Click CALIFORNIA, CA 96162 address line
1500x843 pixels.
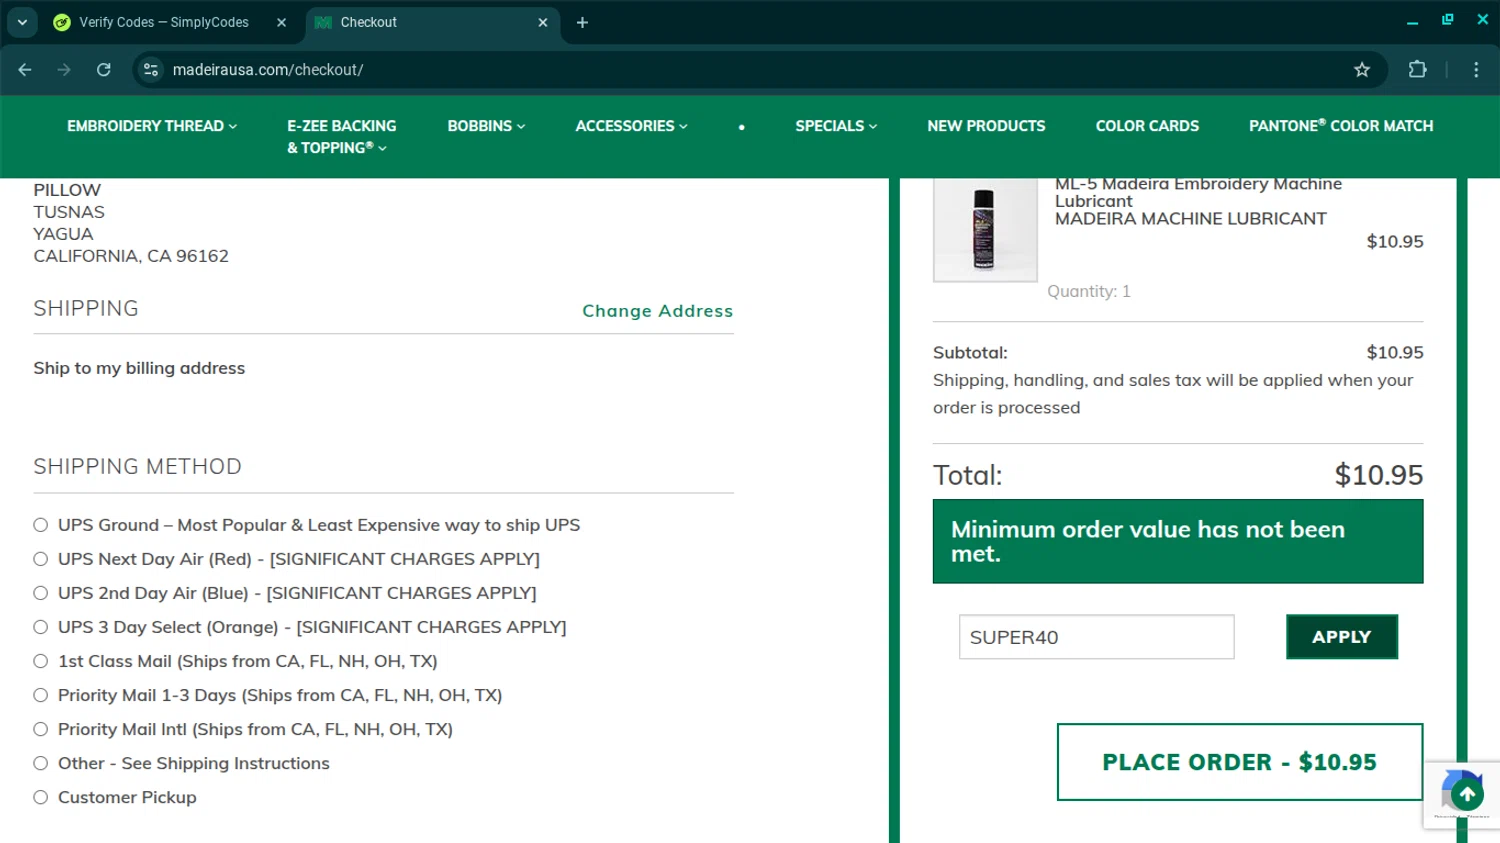(131, 256)
